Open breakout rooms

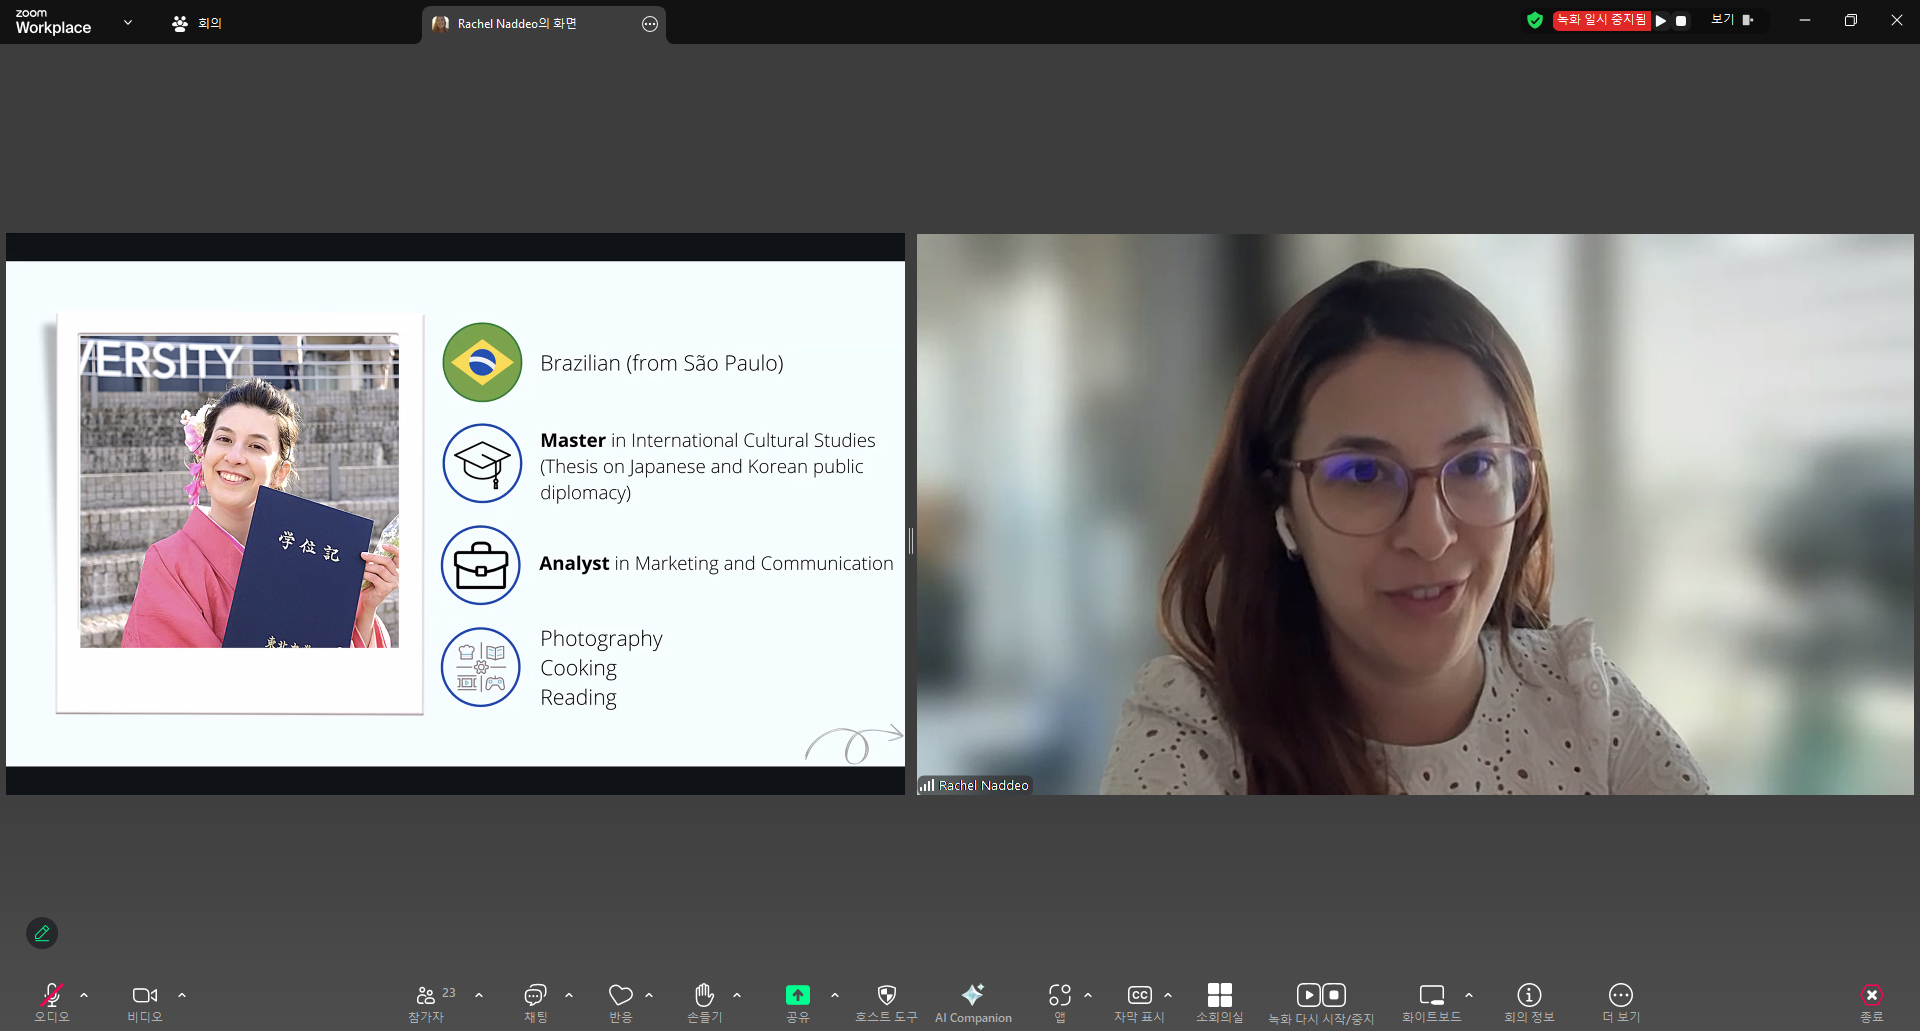pos(1219,996)
